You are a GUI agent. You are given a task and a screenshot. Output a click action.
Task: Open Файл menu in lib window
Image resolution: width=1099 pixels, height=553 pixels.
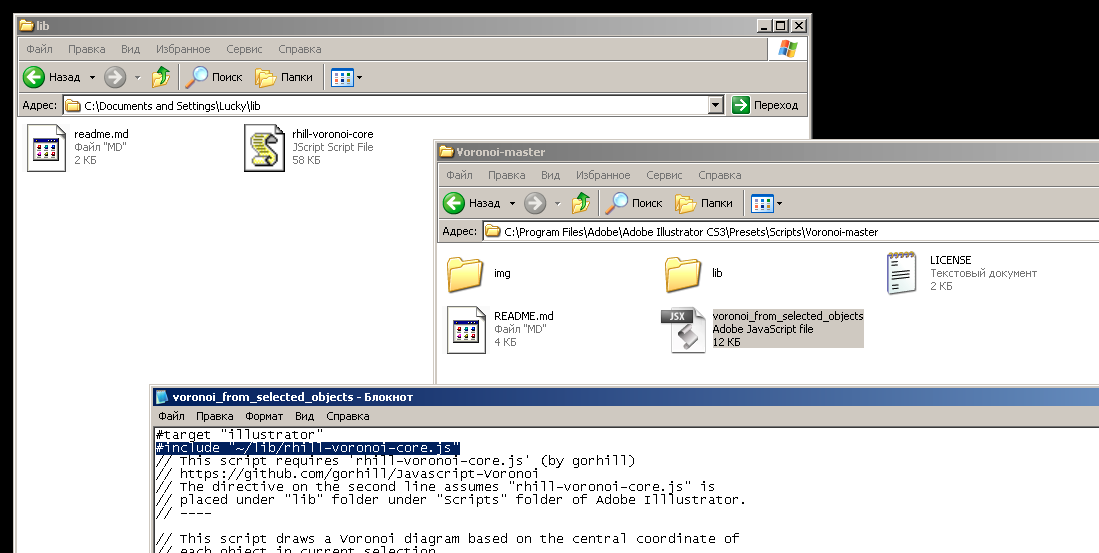click(39, 49)
